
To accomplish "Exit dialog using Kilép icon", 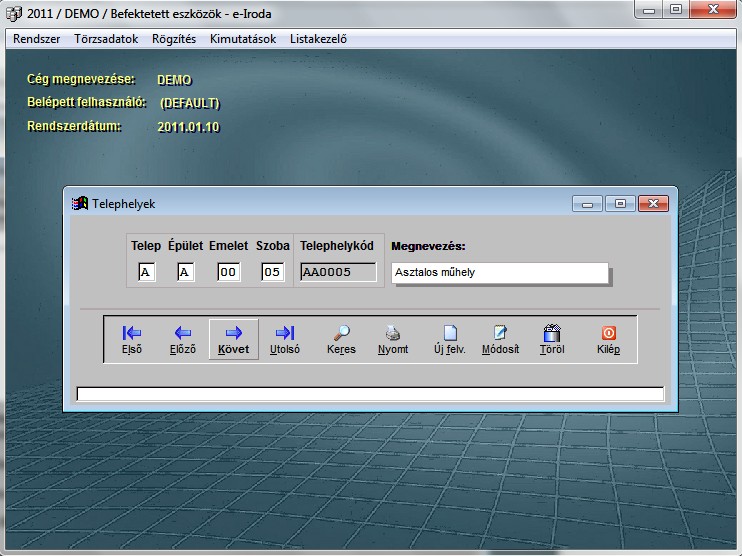I will (608, 340).
